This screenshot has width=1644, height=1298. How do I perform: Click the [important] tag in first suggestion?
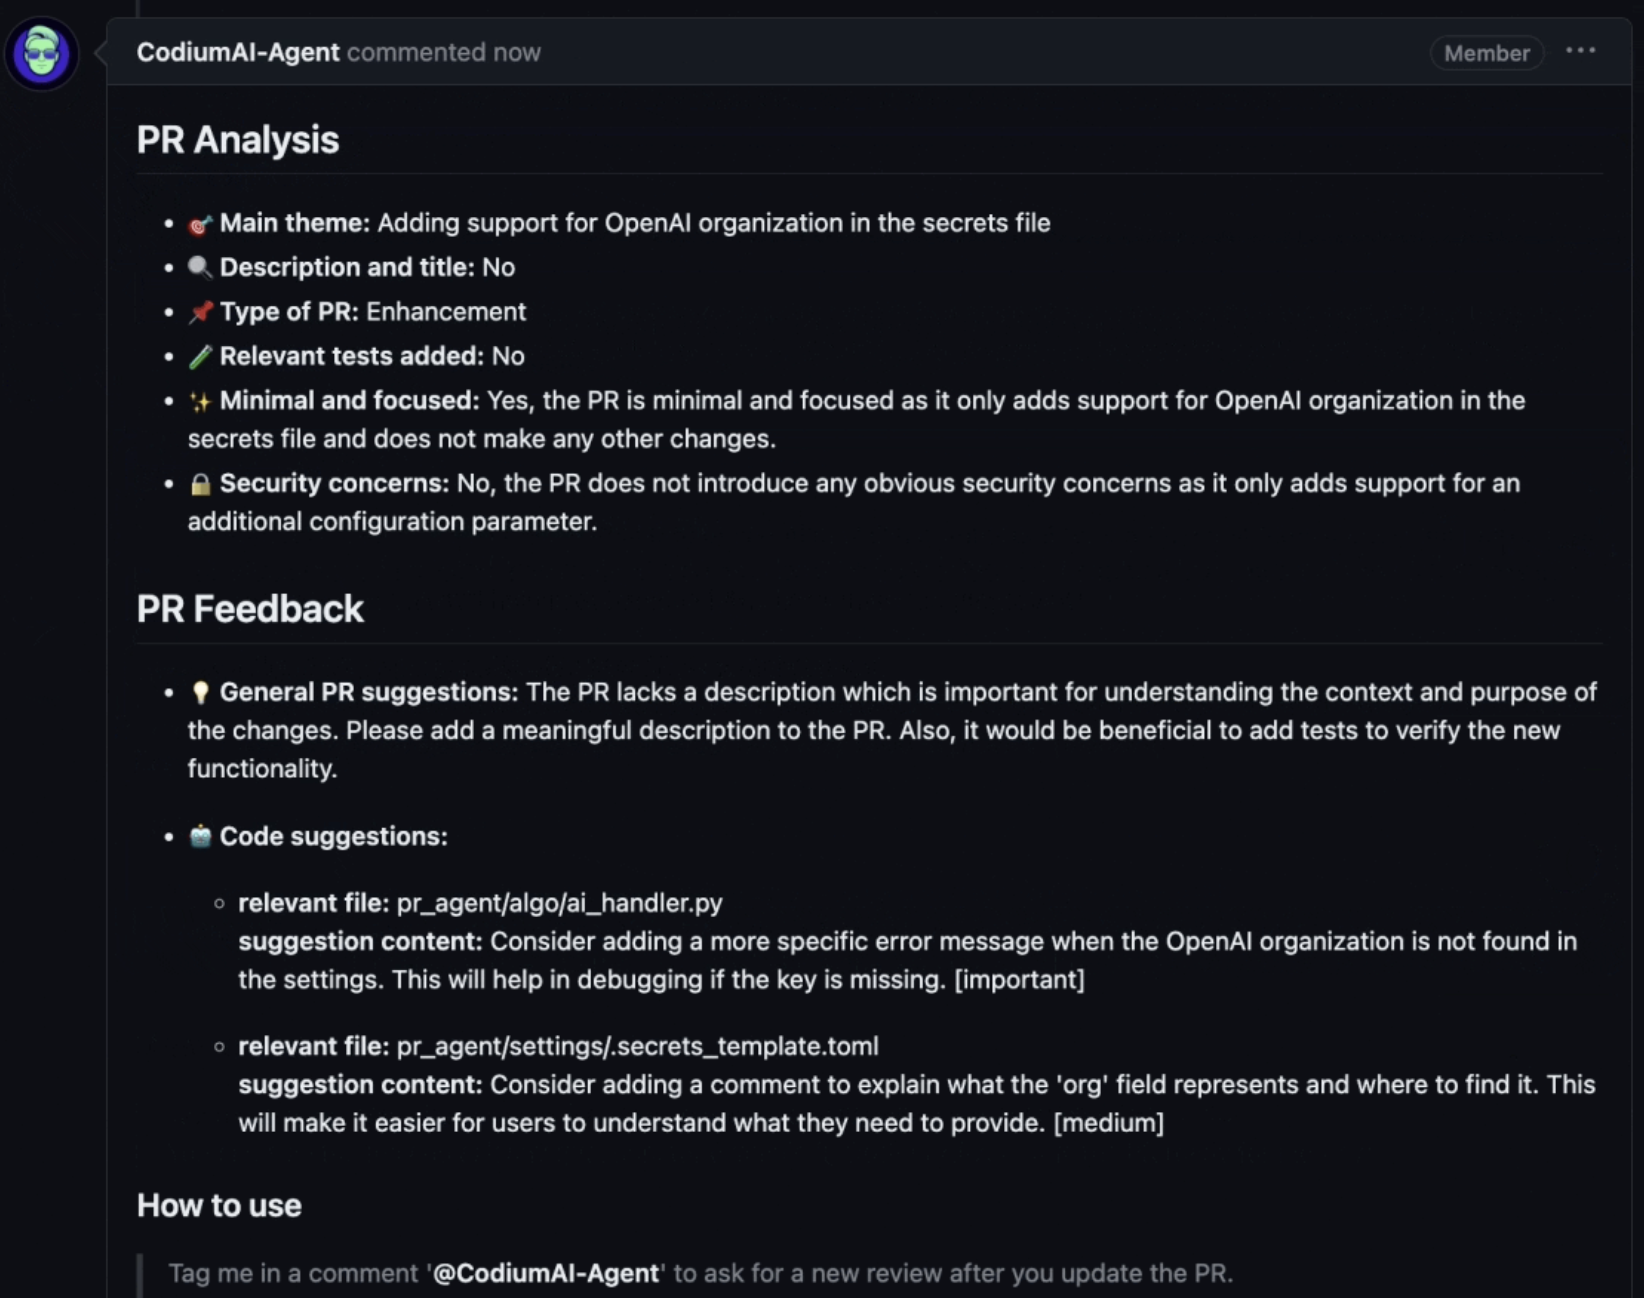(x=1019, y=979)
